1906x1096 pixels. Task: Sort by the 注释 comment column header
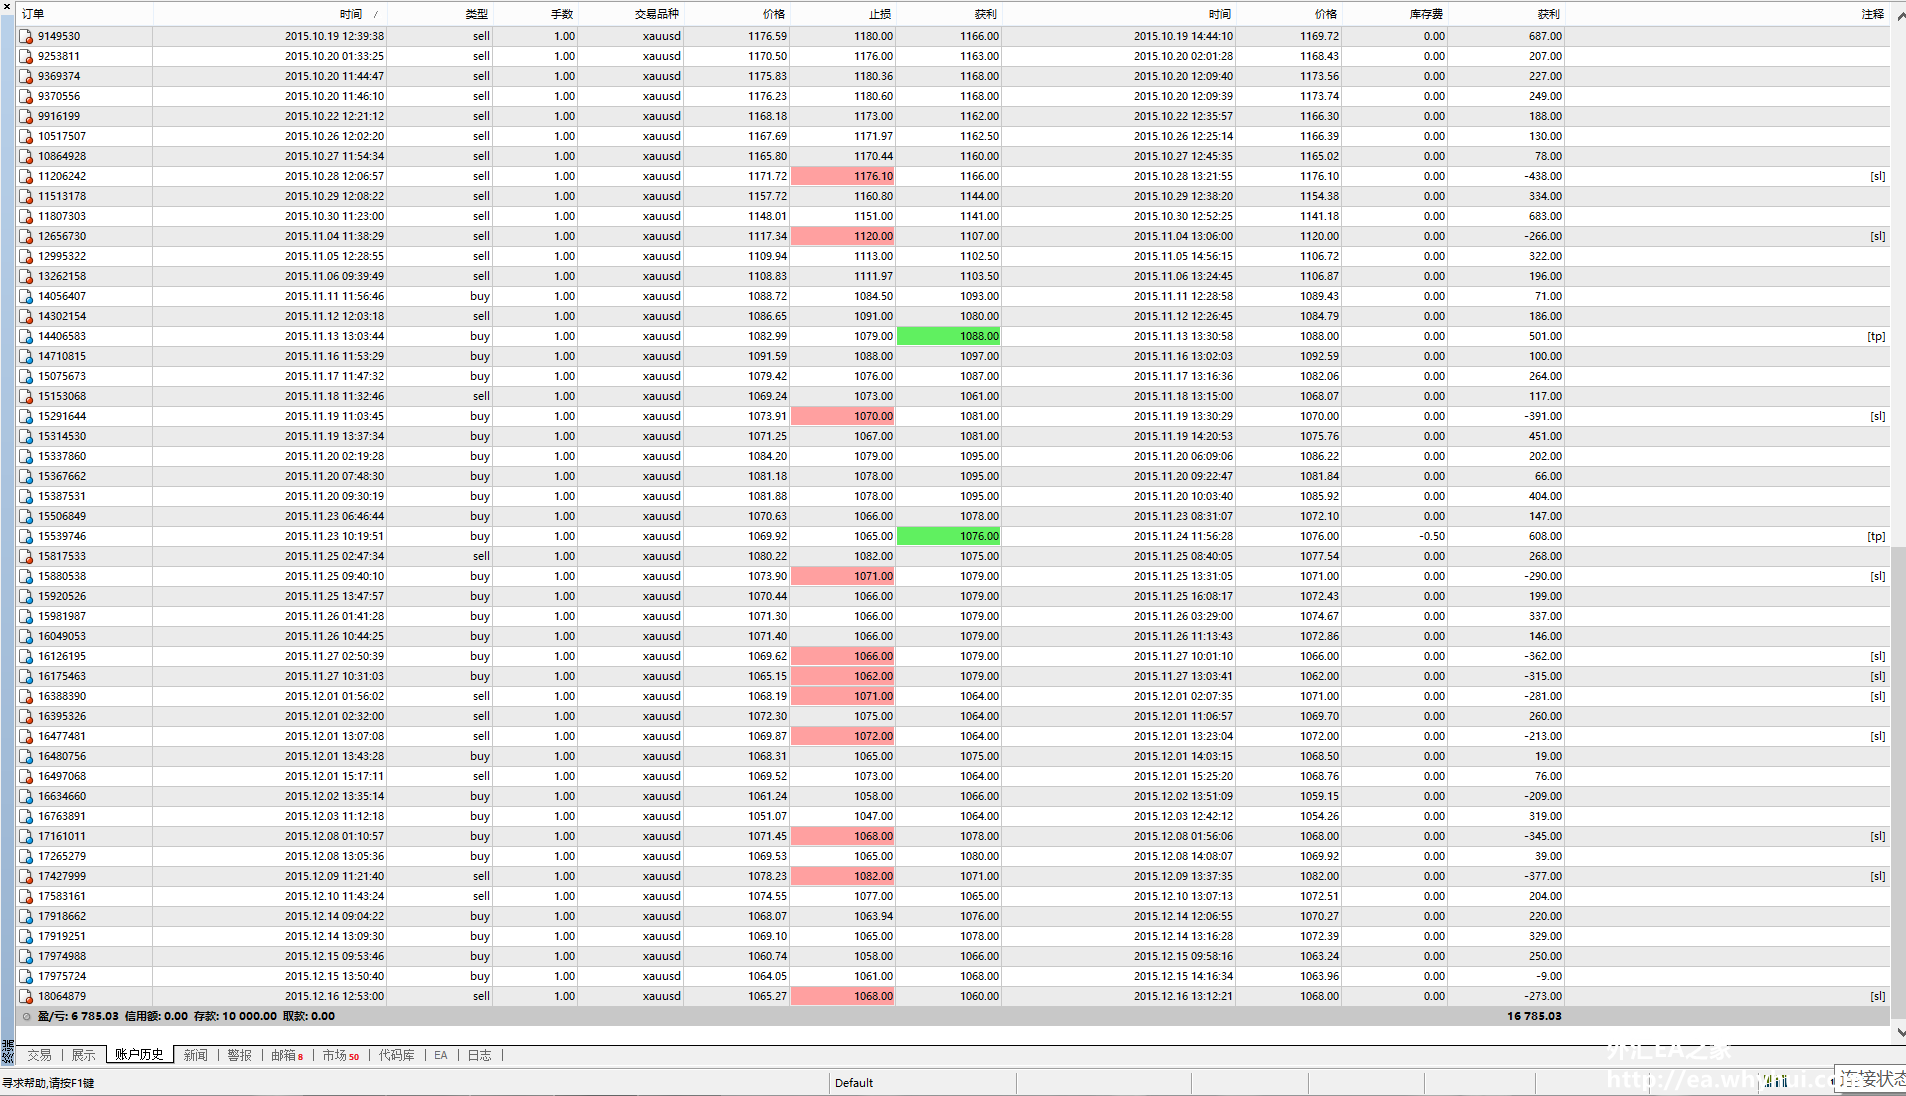(1726, 14)
